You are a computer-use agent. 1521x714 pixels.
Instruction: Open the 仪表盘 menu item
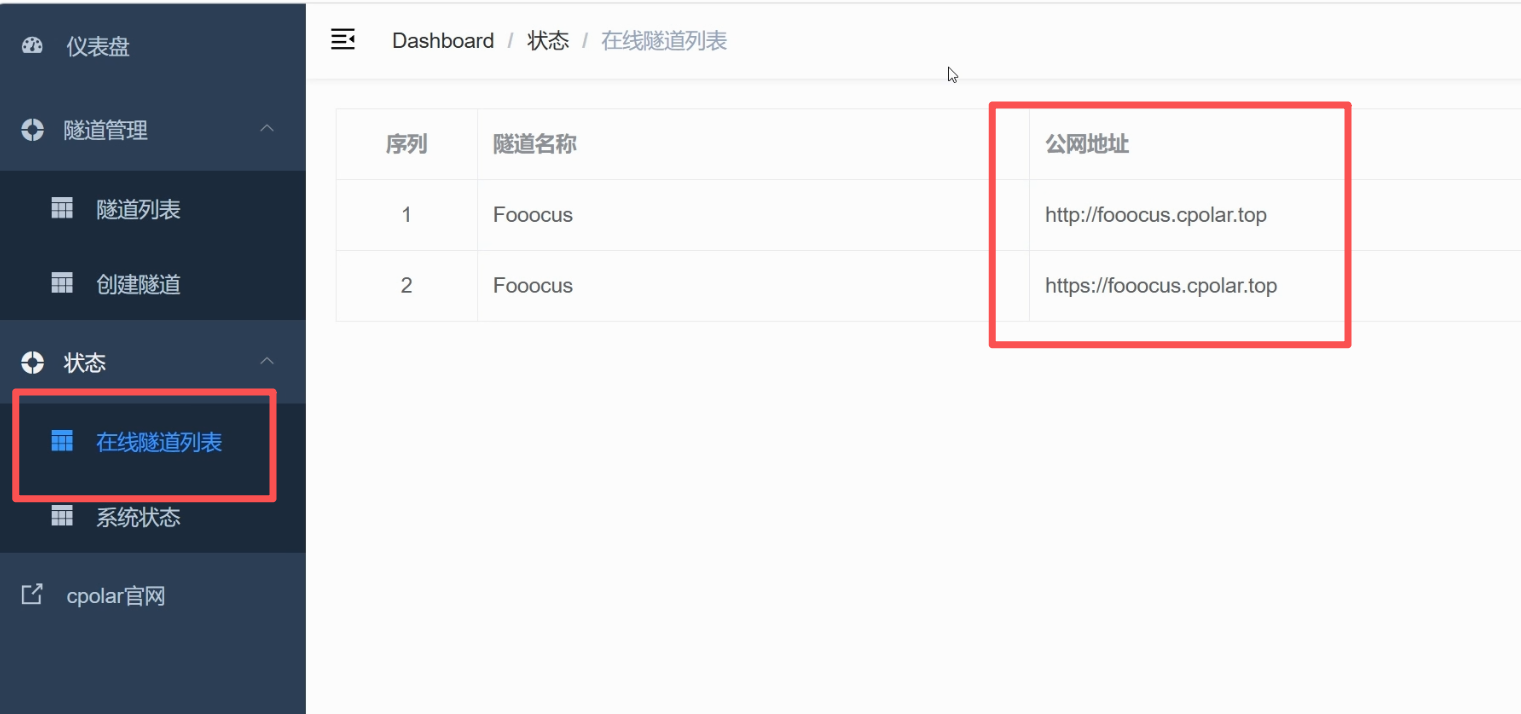[x=153, y=46]
